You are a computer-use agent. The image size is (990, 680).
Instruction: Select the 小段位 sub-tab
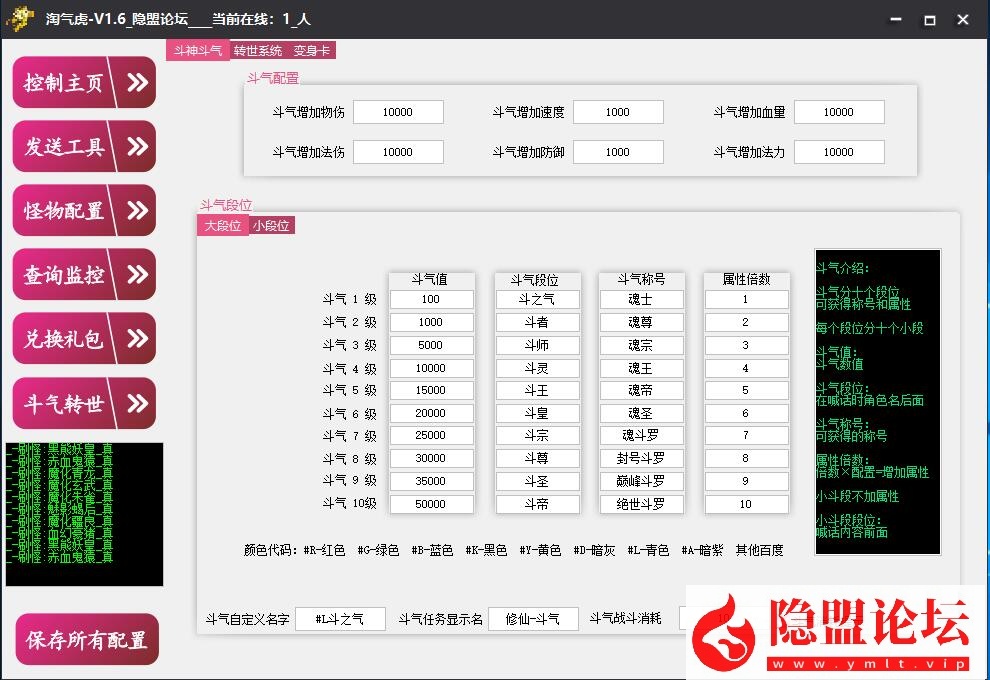(x=271, y=226)
